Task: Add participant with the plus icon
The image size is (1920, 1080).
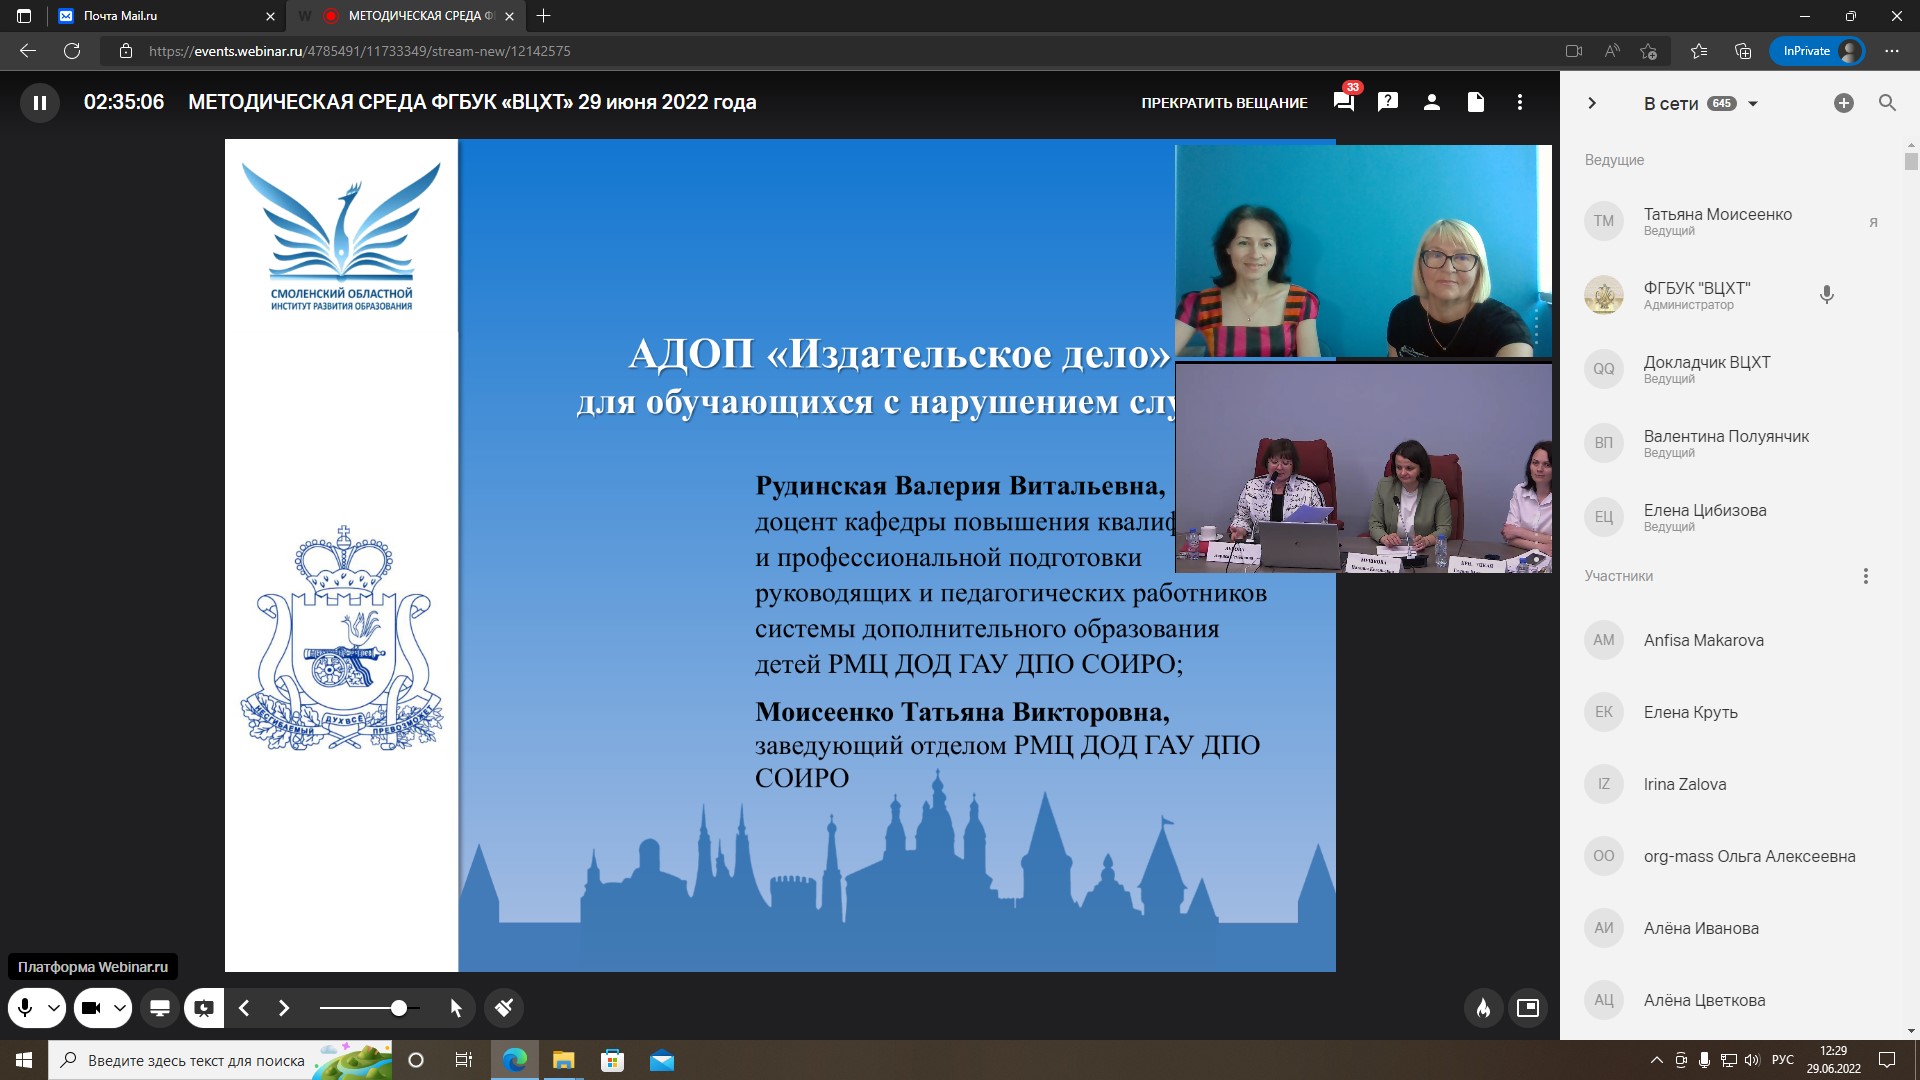Action: pyautogui.click(x=1843, y=103)
